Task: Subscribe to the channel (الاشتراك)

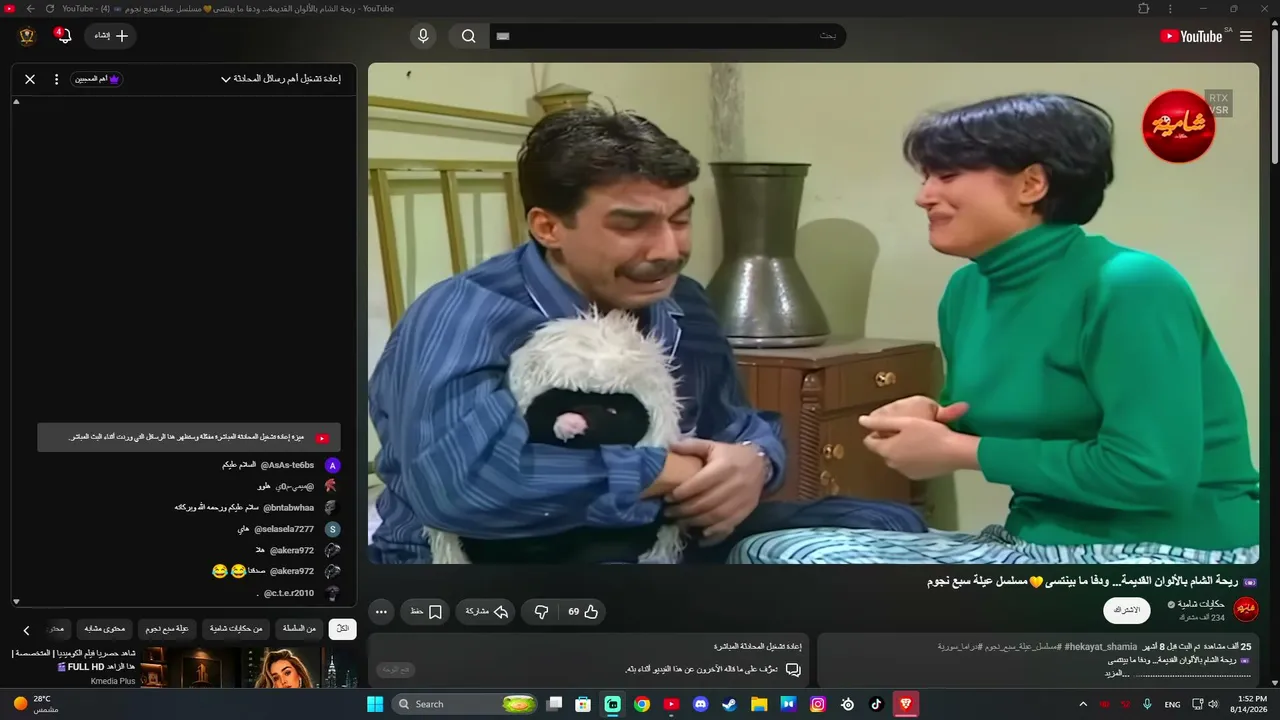Action: tap(1126, 610)
